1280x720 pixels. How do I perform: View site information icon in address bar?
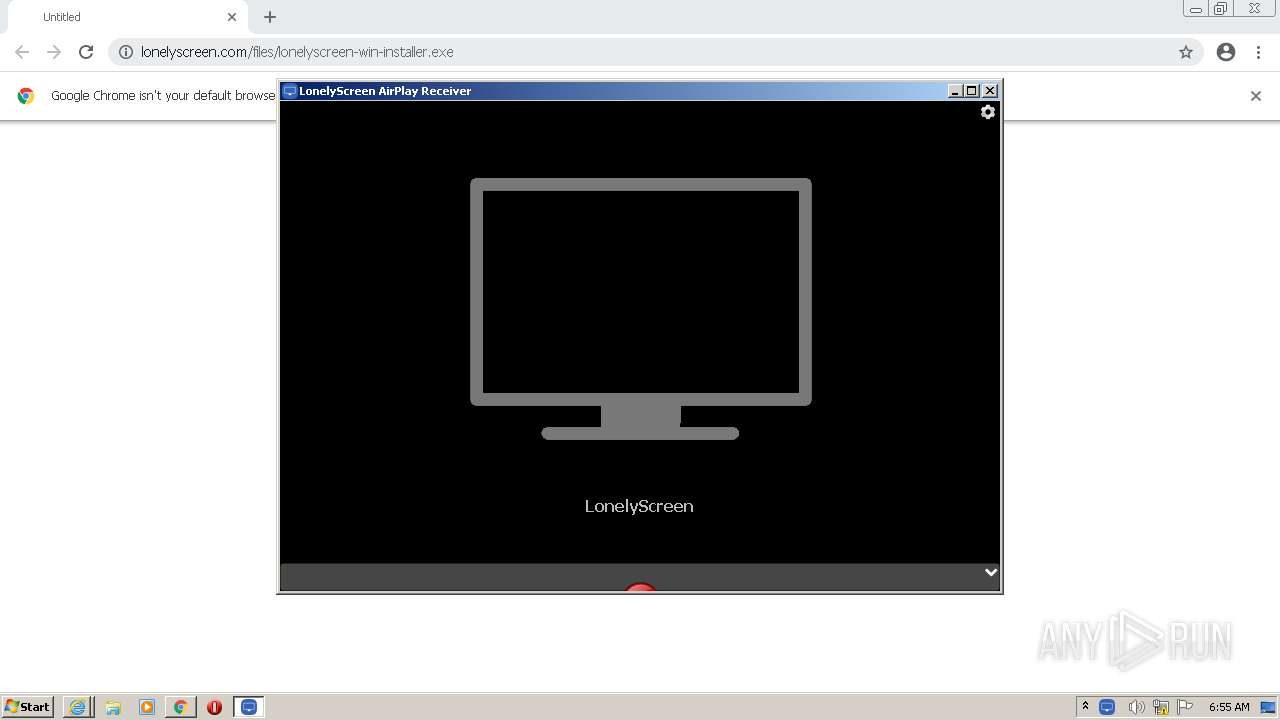[x=126, y=52]
